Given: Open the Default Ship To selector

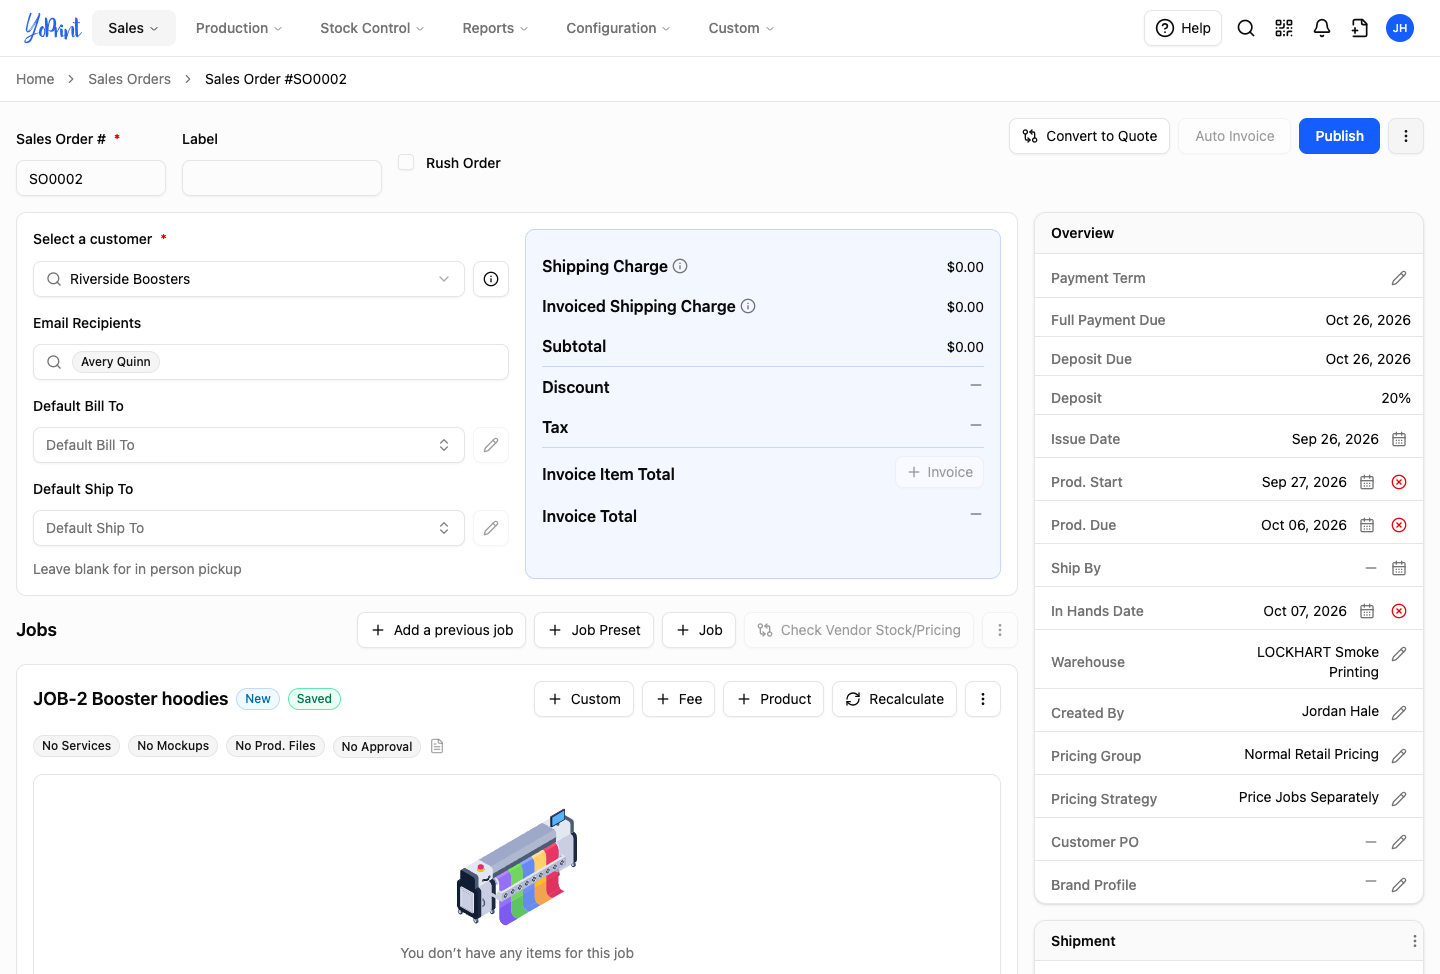Looking at the screenshot, I should click(249, 528).
